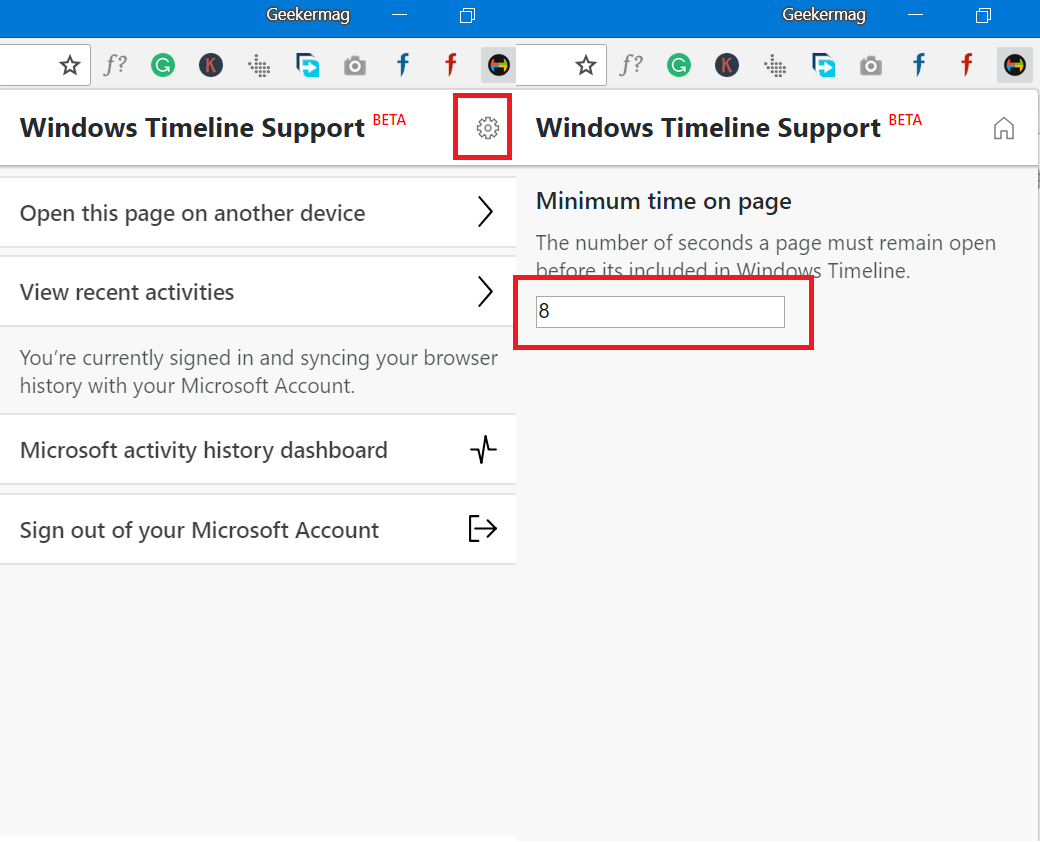Restore down the right Geekermag window
Screen dimensions: 1040x842
[x=984, y=15]
